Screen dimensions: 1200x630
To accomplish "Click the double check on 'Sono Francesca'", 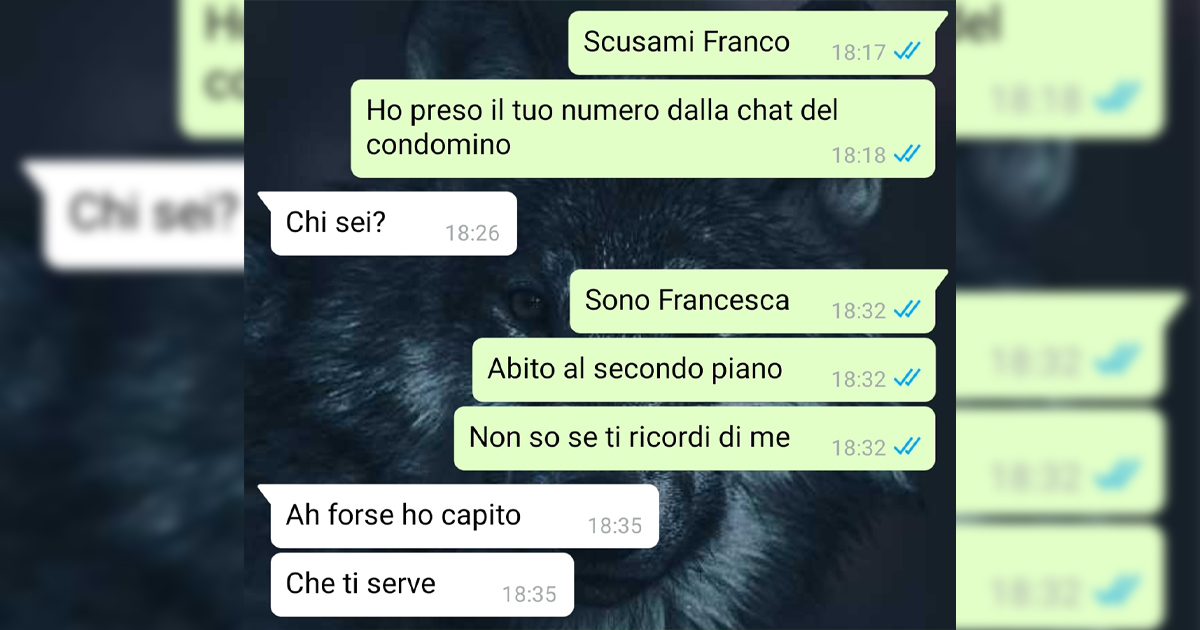I will coord(907,310).
